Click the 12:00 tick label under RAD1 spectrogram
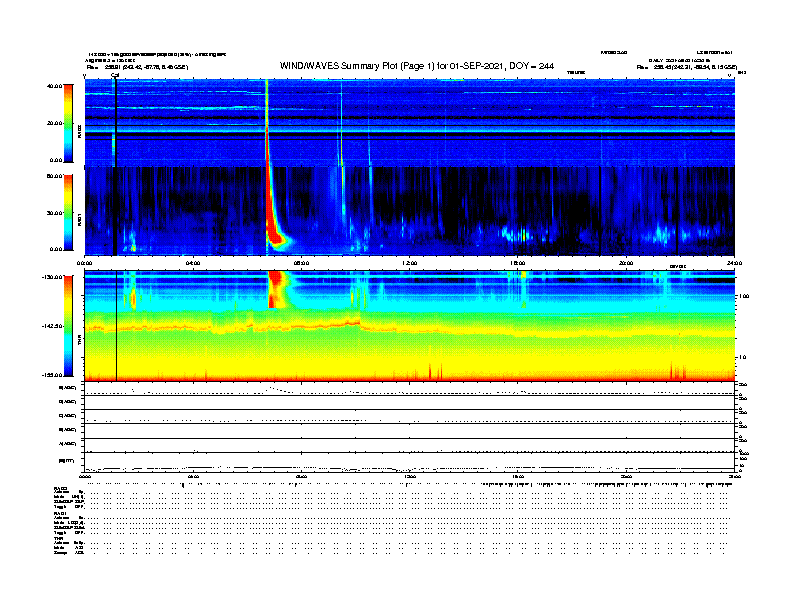The height and width of the screenshot is (612, 792). (x=410, y=263)
